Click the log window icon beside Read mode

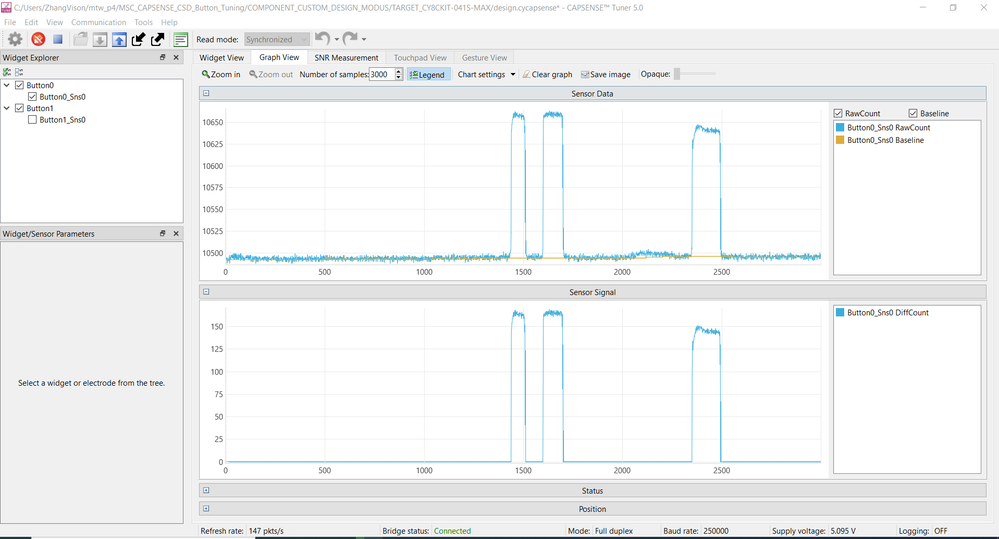(x=181, y=39)
